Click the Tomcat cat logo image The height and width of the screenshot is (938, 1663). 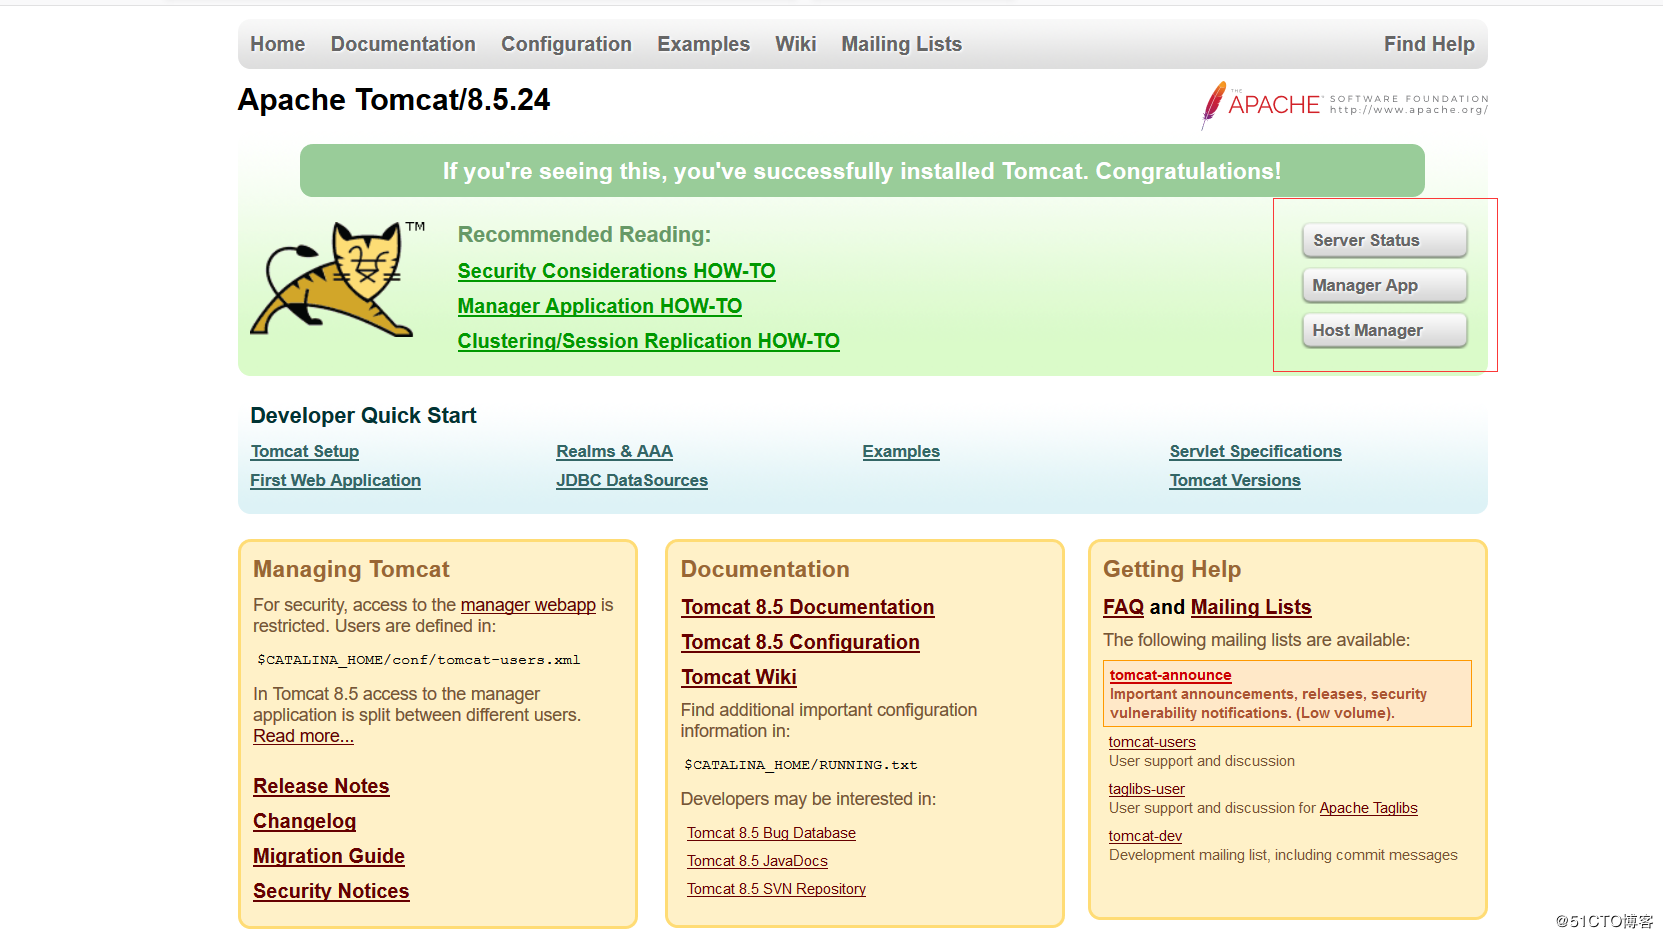click(x=338, y=279)
